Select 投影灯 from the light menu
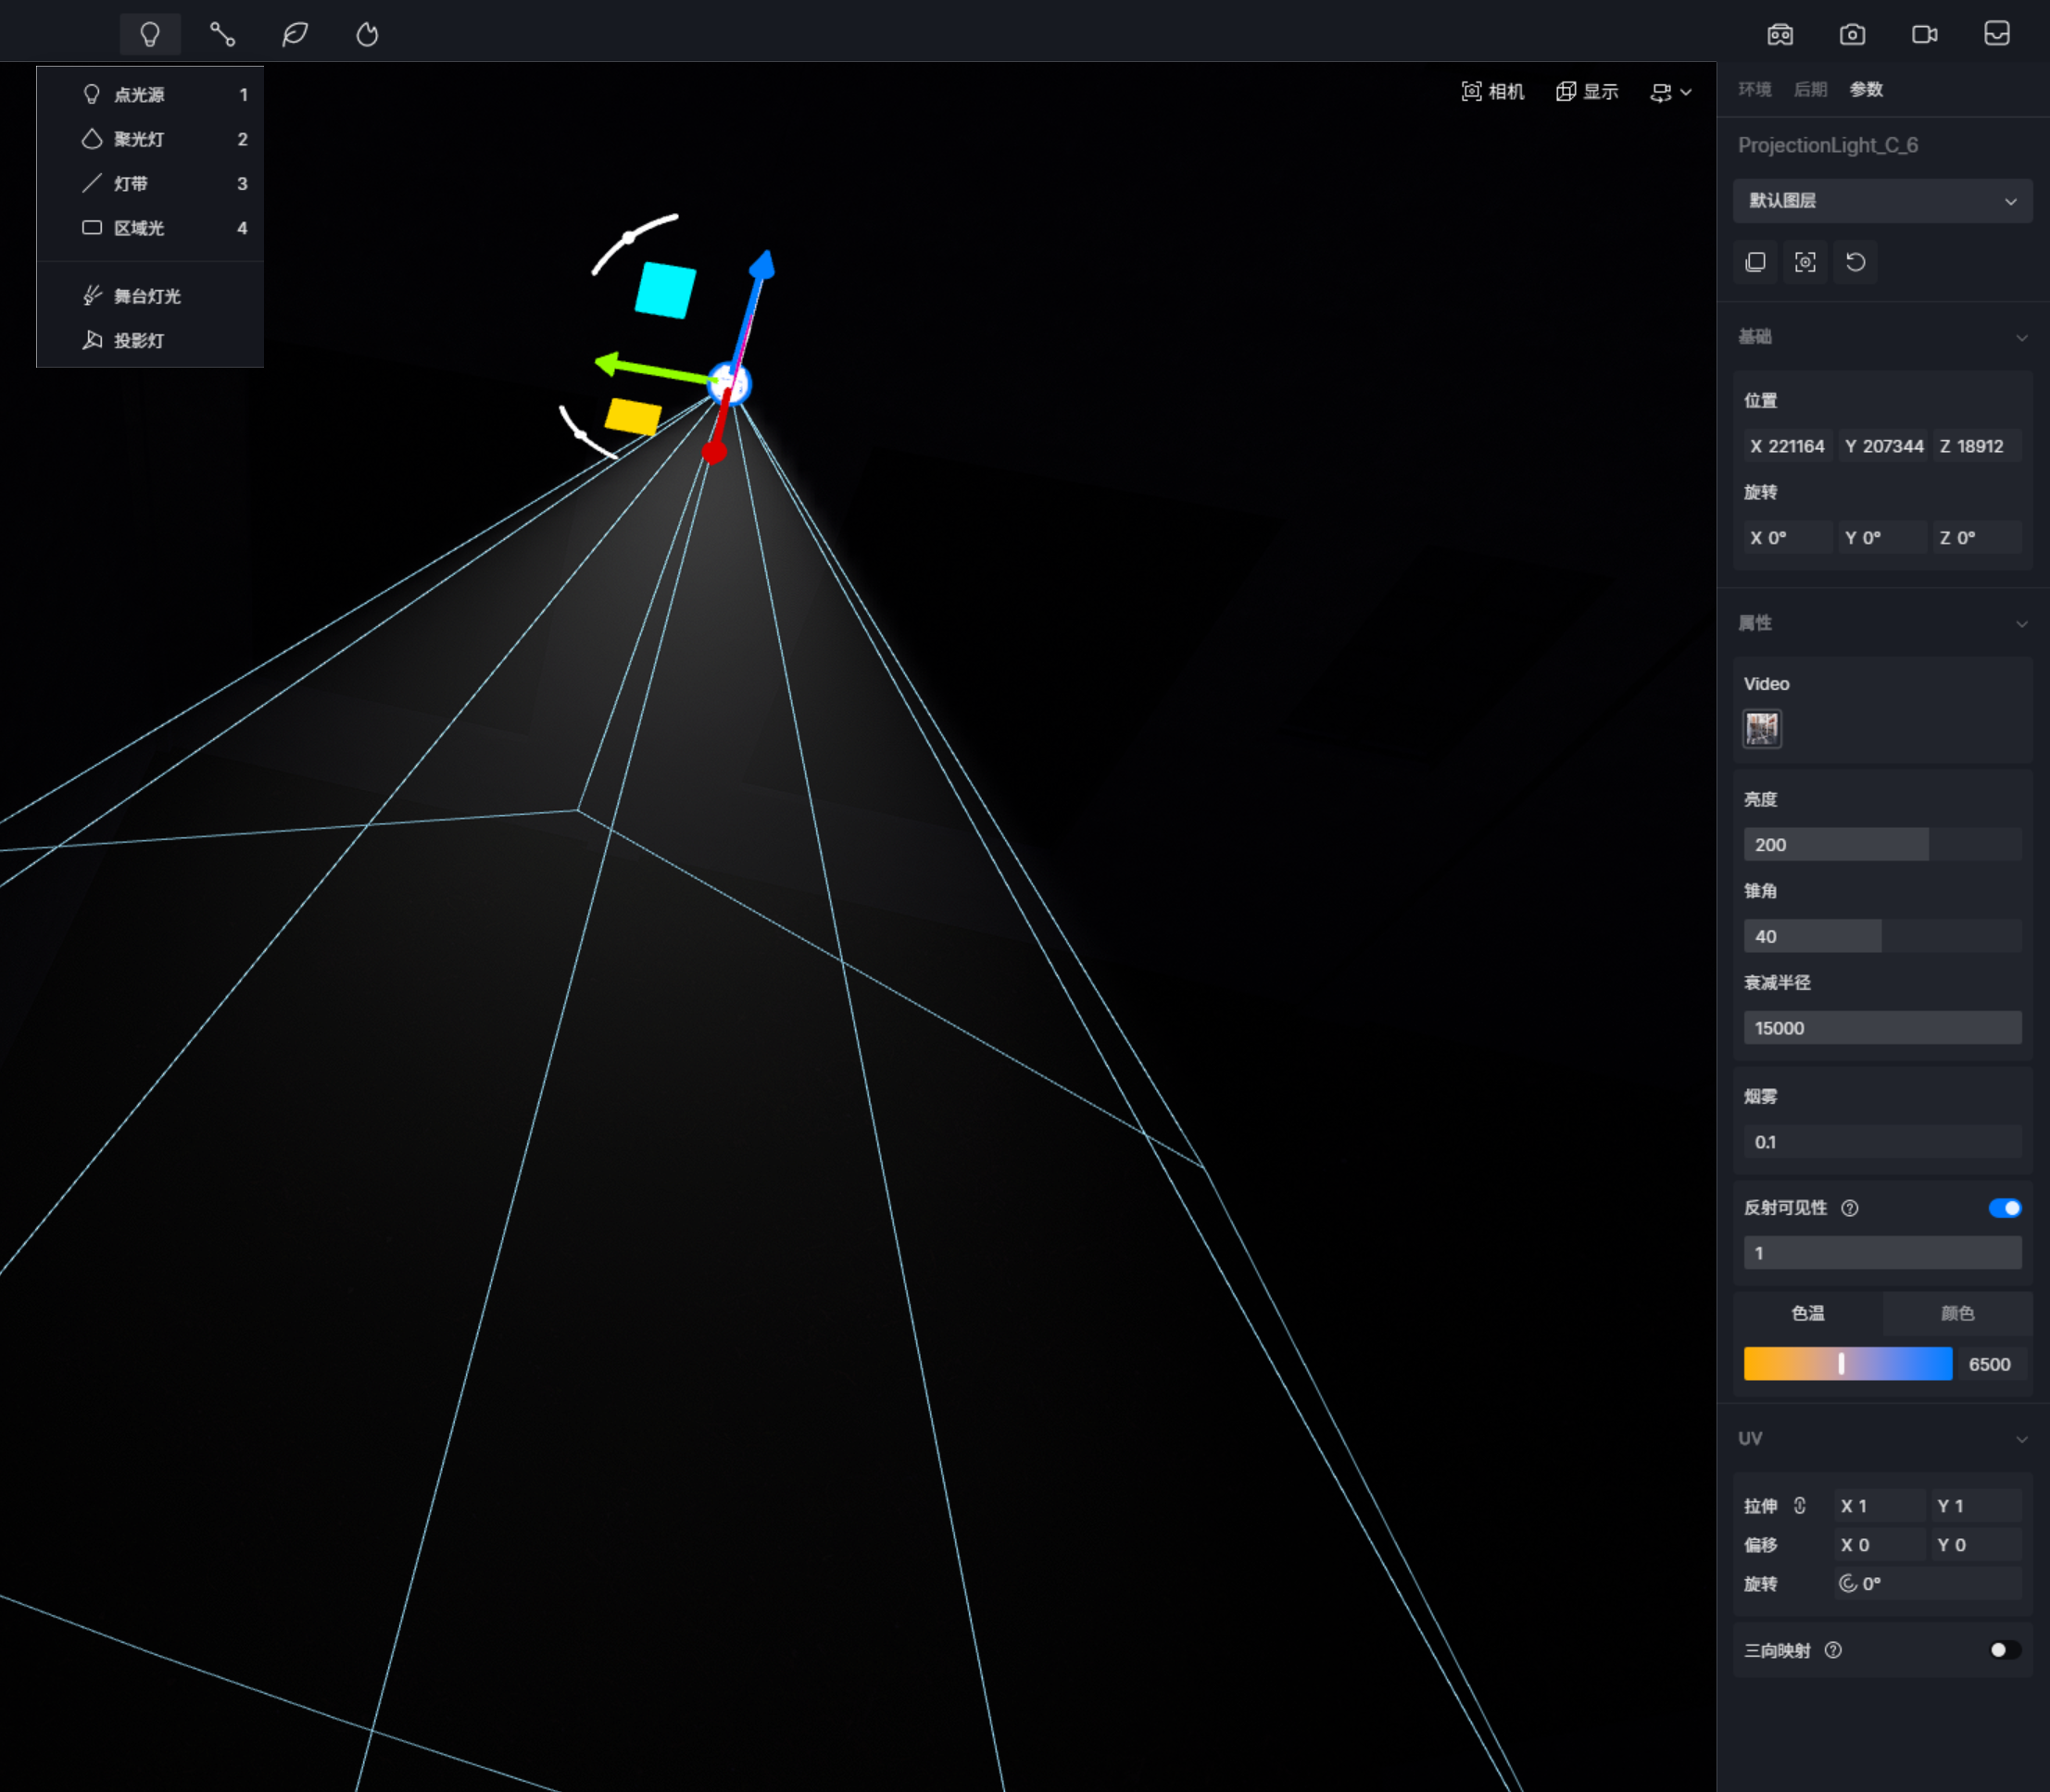The height and width of the screenshot is (1792, 2050). pos(139,341)
